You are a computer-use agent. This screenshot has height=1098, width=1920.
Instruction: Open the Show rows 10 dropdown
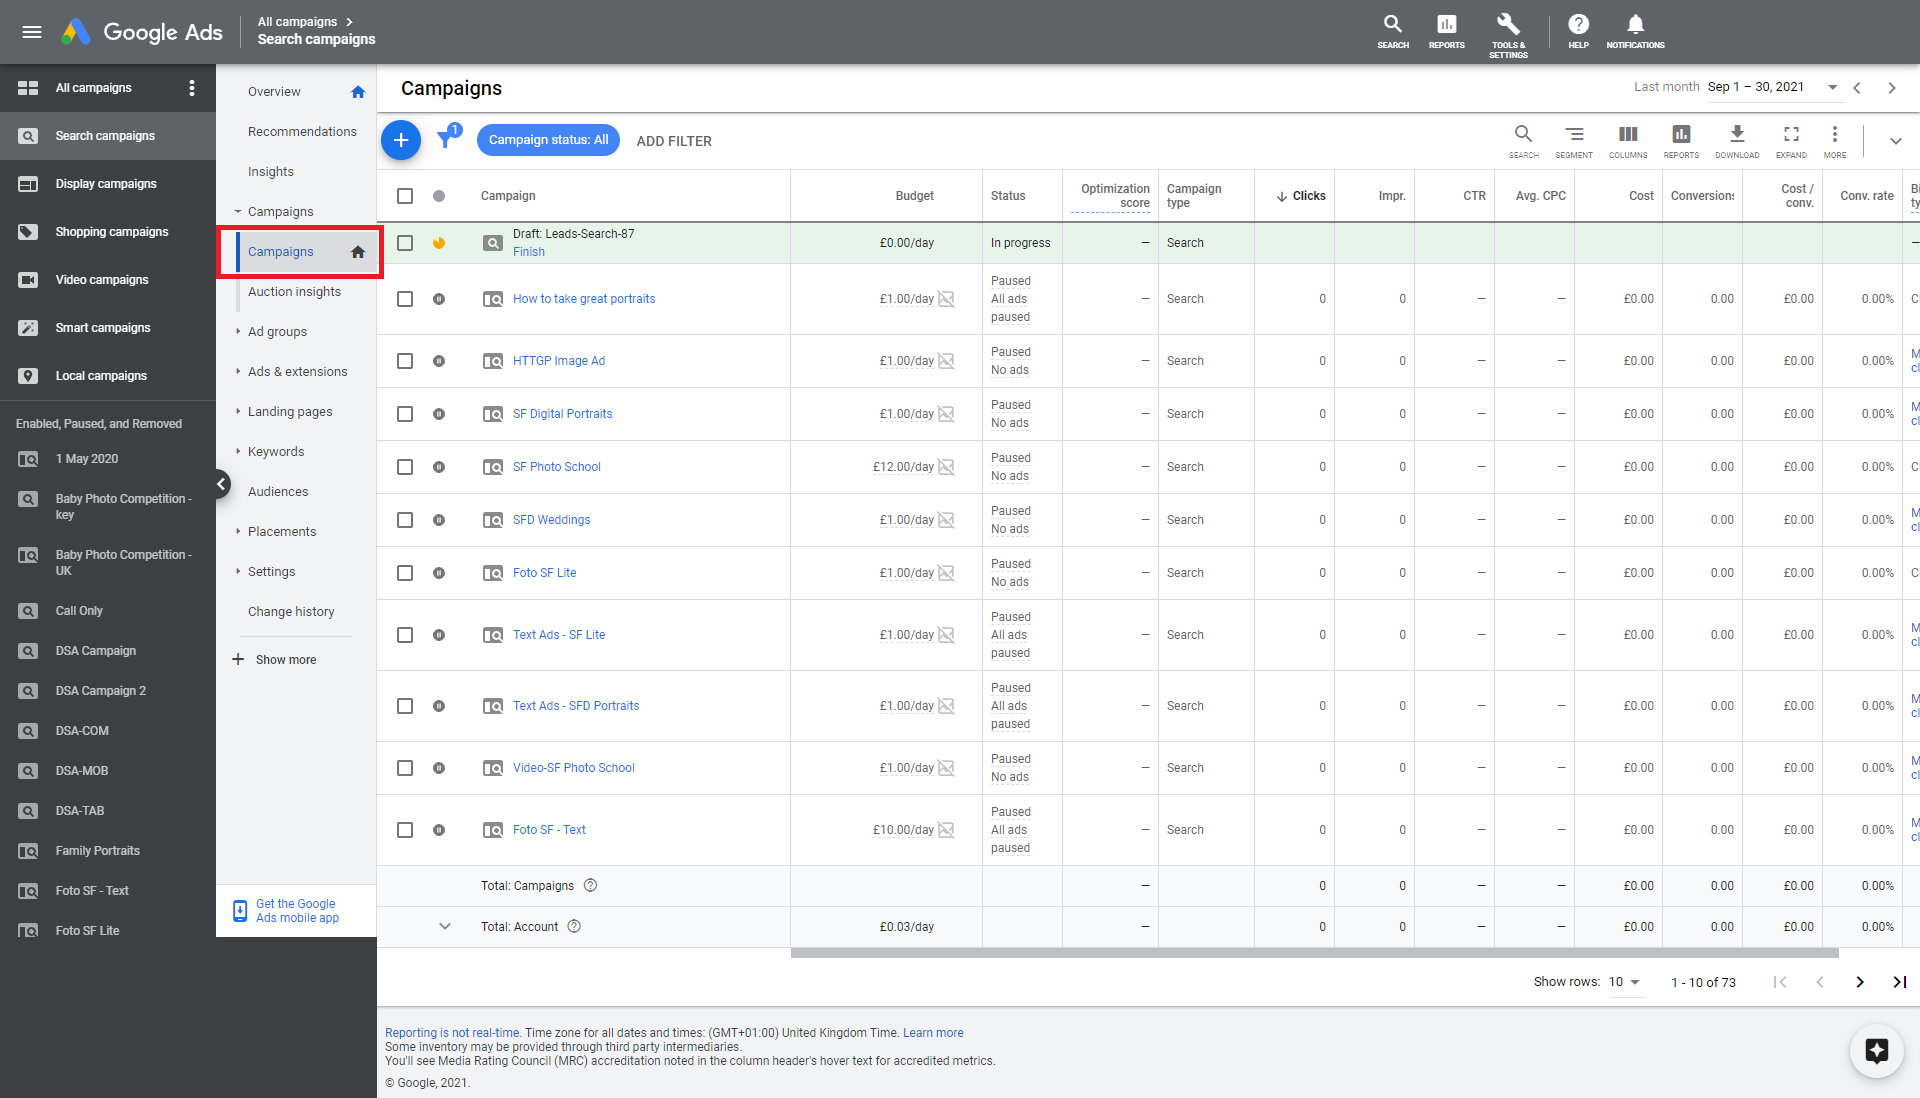pyautogui.click(x=1624, y=982)
